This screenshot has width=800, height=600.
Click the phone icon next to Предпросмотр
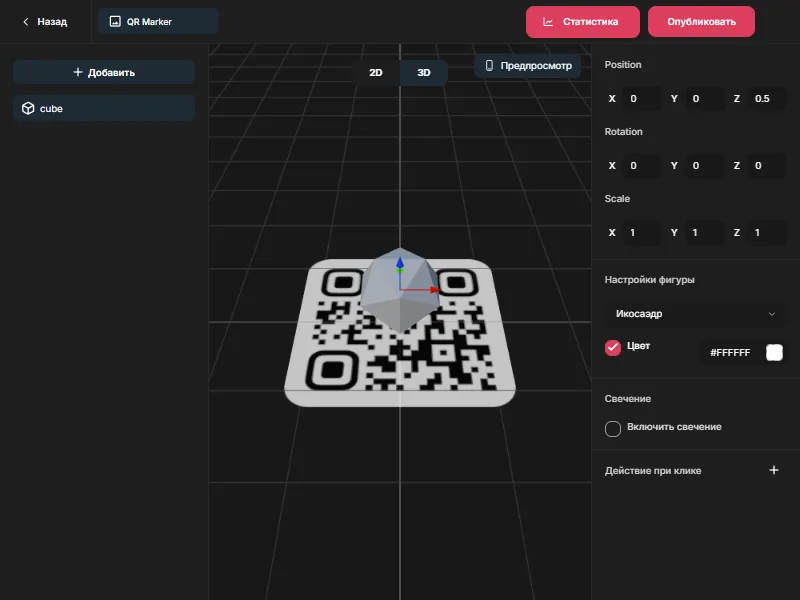click(x=489, y=65)
